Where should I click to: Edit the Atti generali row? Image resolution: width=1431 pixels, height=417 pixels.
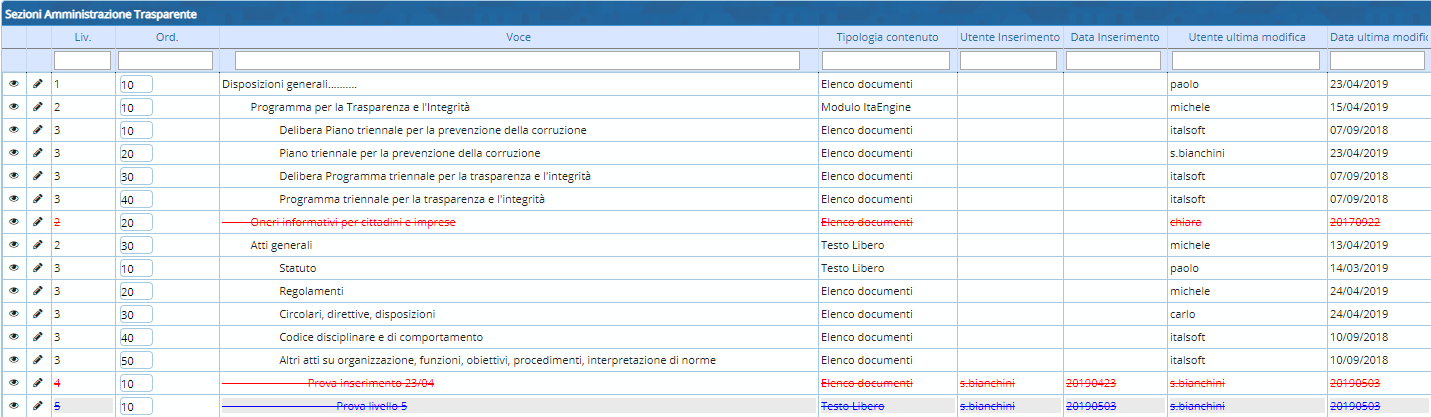point(38,245)
